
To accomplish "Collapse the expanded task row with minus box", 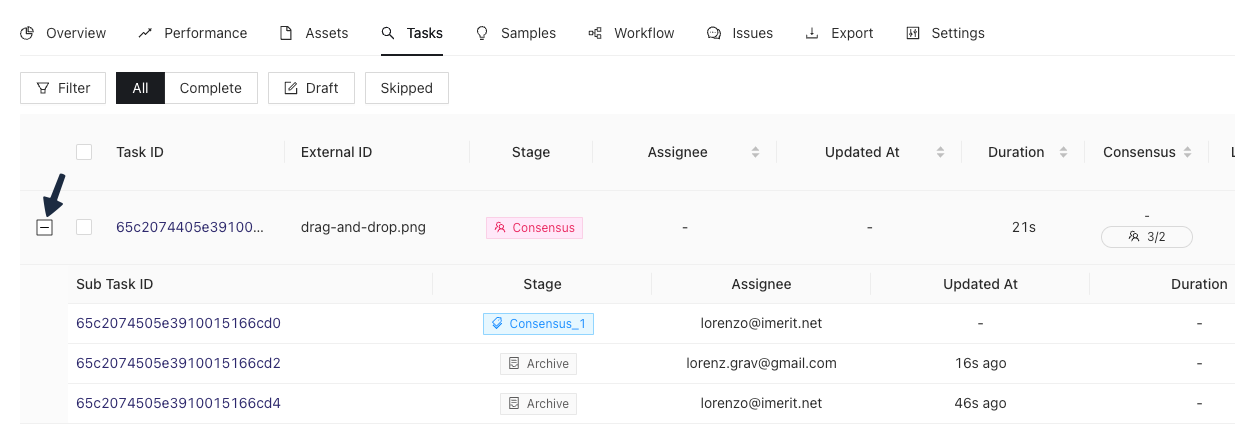I will coord(44,228).
